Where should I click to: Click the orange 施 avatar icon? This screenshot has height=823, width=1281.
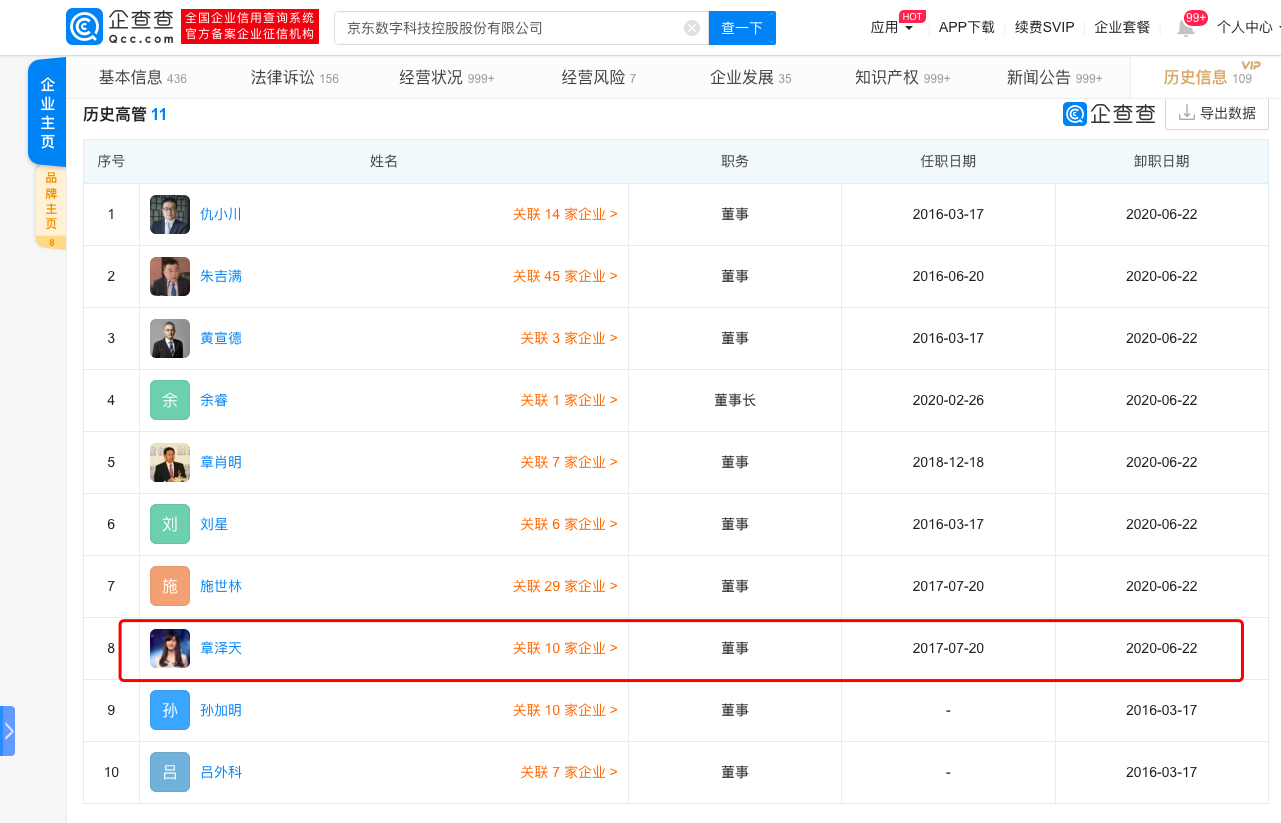coord(170,586)
